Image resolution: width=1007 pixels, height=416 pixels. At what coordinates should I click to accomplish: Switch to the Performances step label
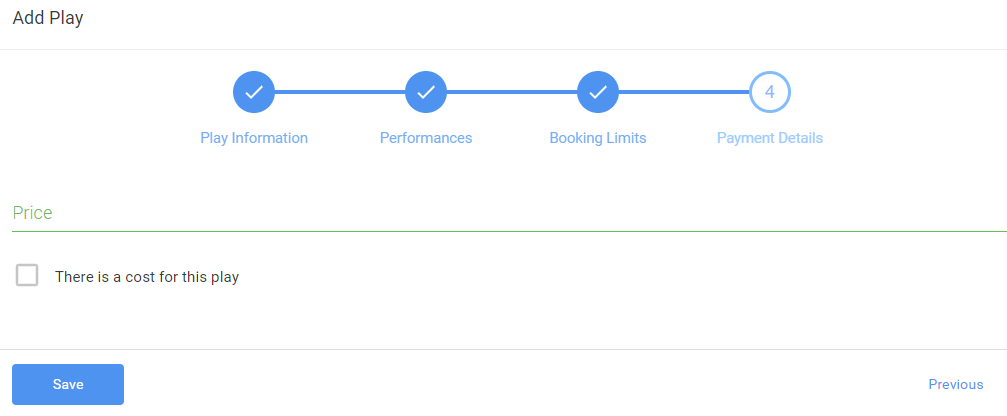426,138
